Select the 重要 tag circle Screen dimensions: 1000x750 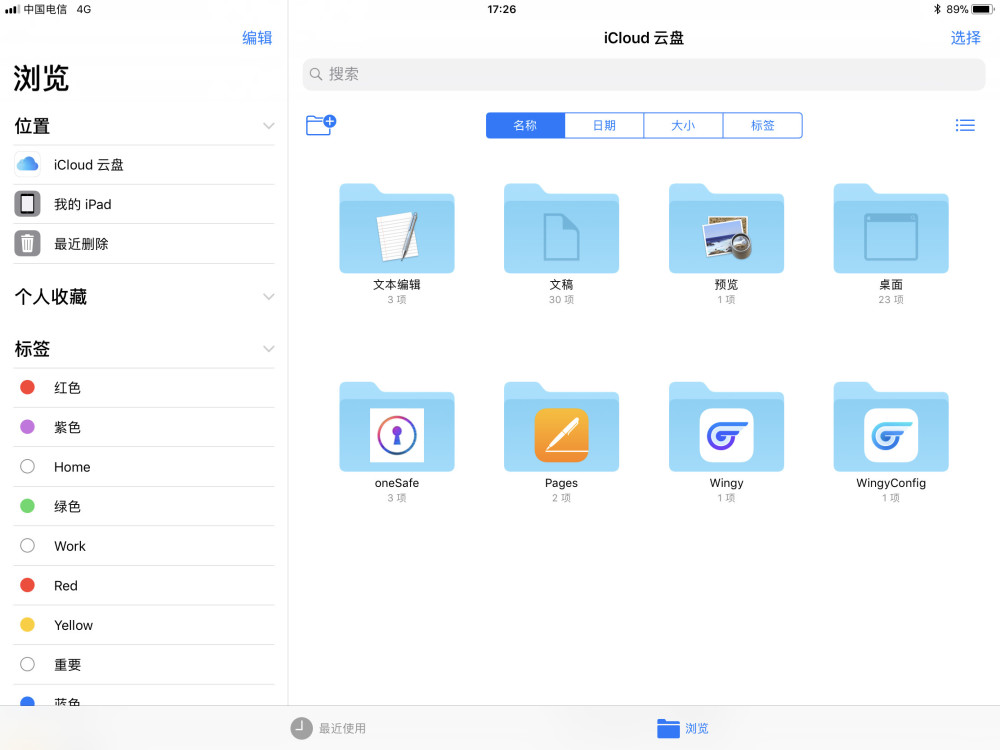tap(27, 664)
